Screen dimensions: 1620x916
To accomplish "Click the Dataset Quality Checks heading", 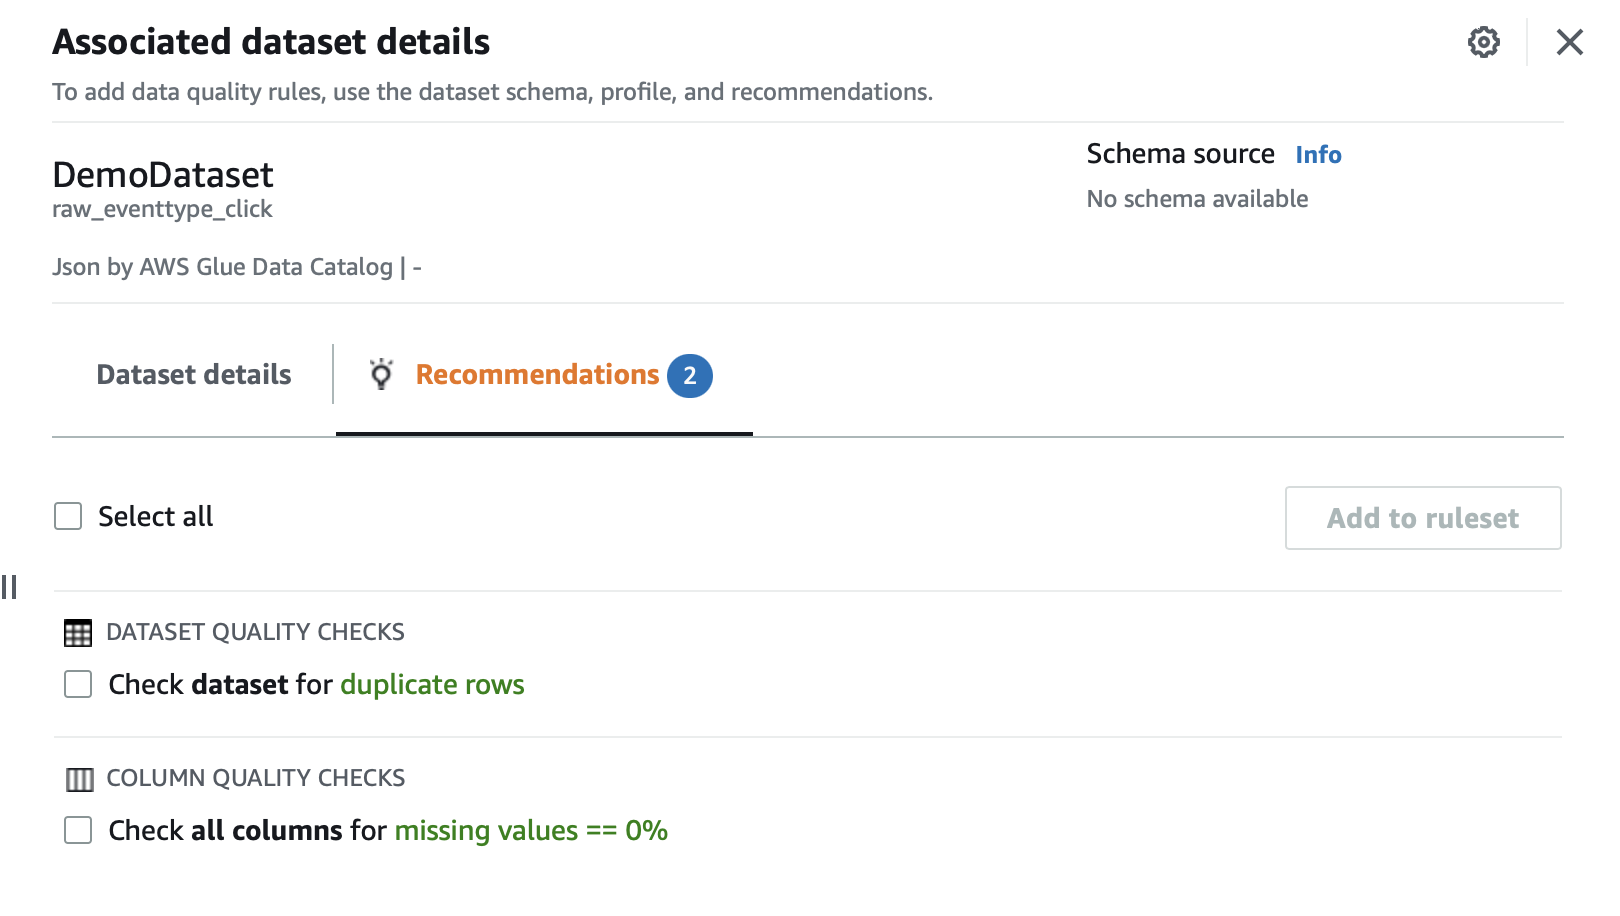I will pos(255,632).
